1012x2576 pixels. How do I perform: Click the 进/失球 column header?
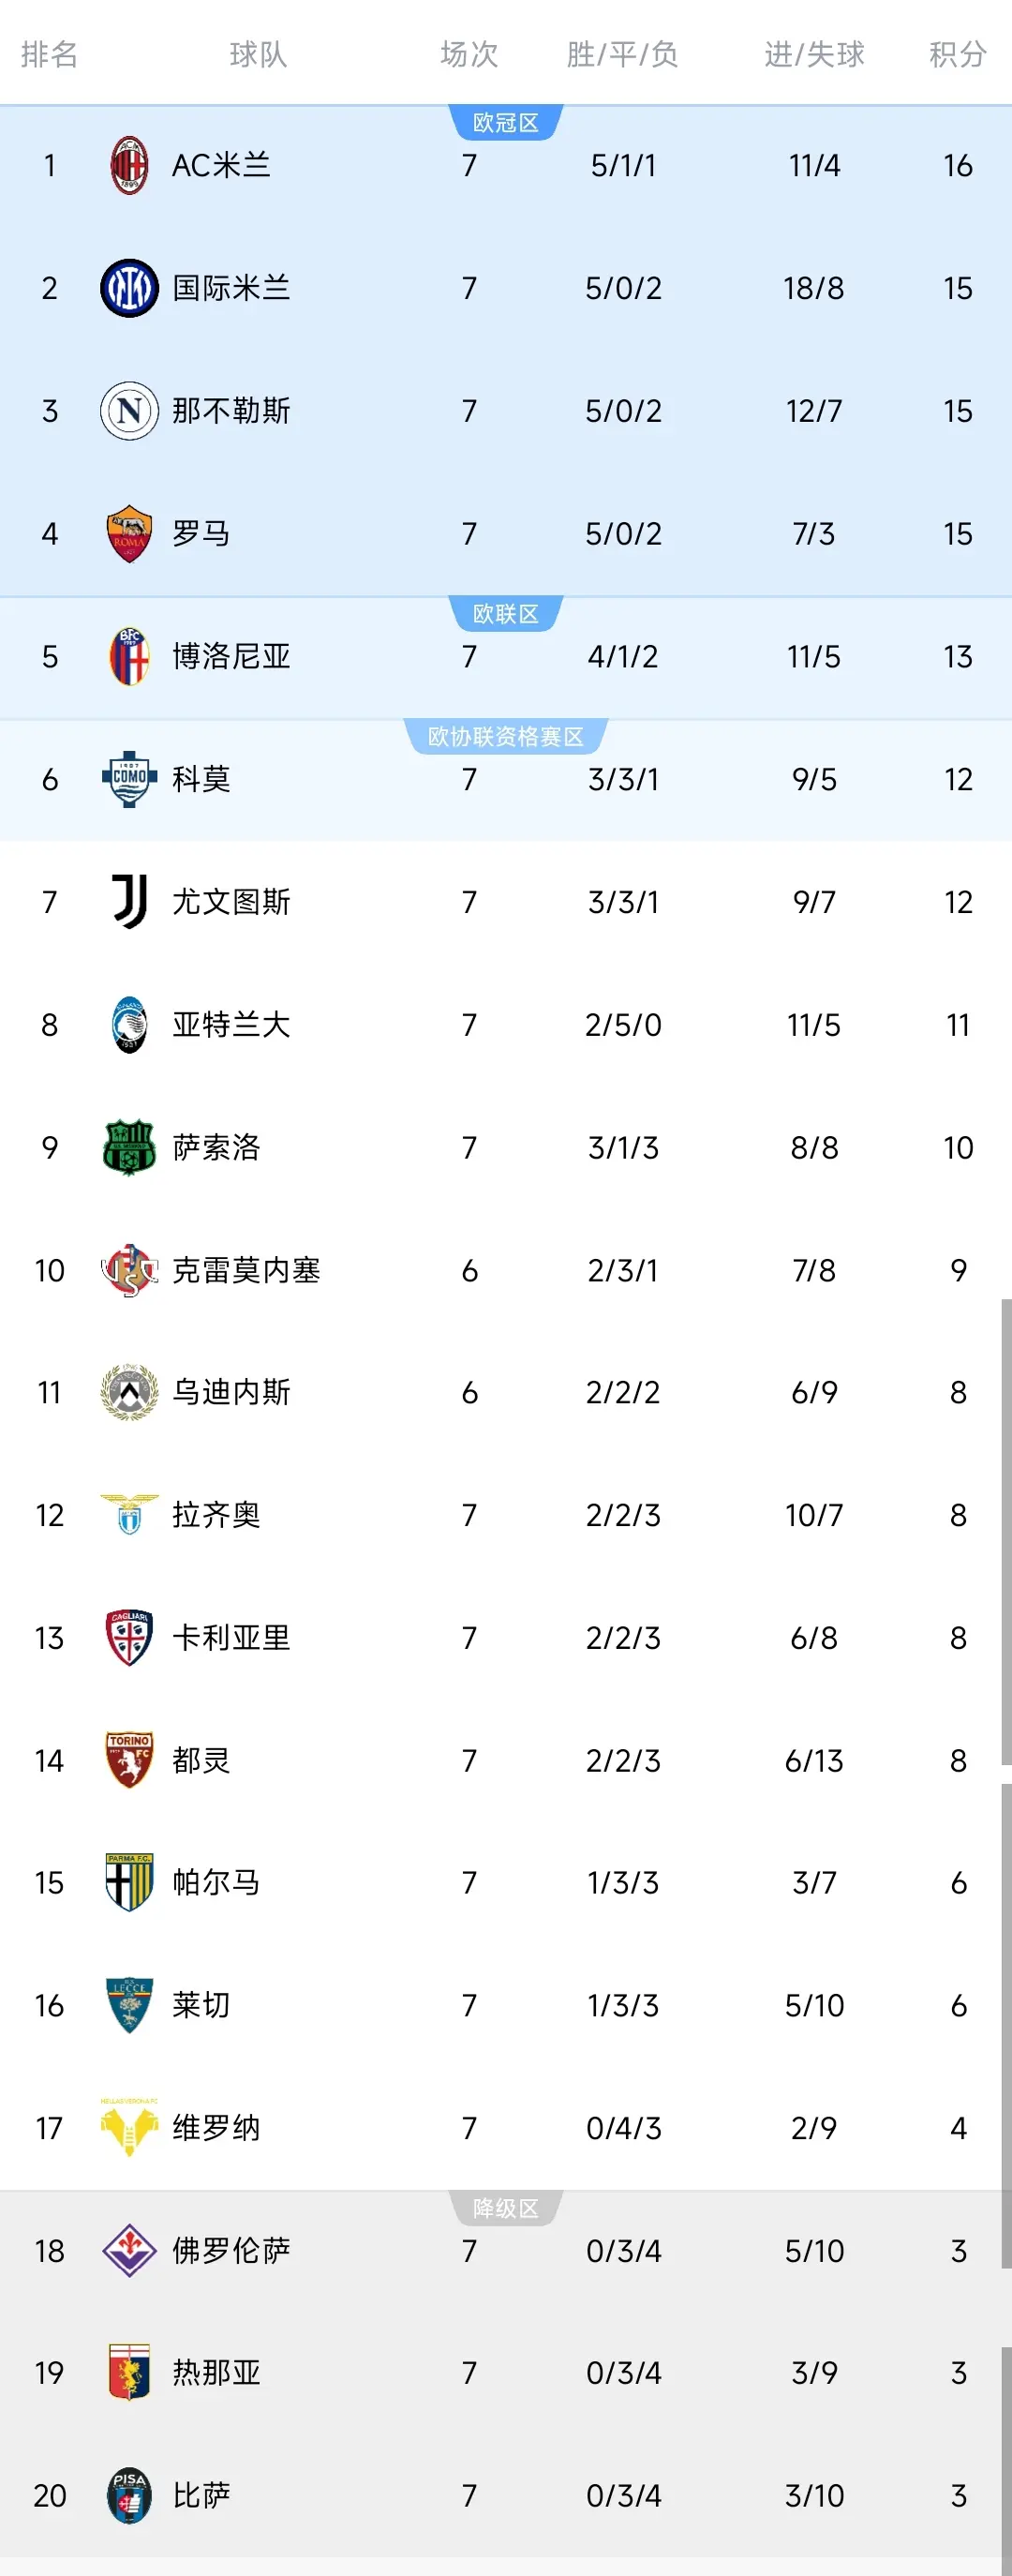[x=814, y=54]
